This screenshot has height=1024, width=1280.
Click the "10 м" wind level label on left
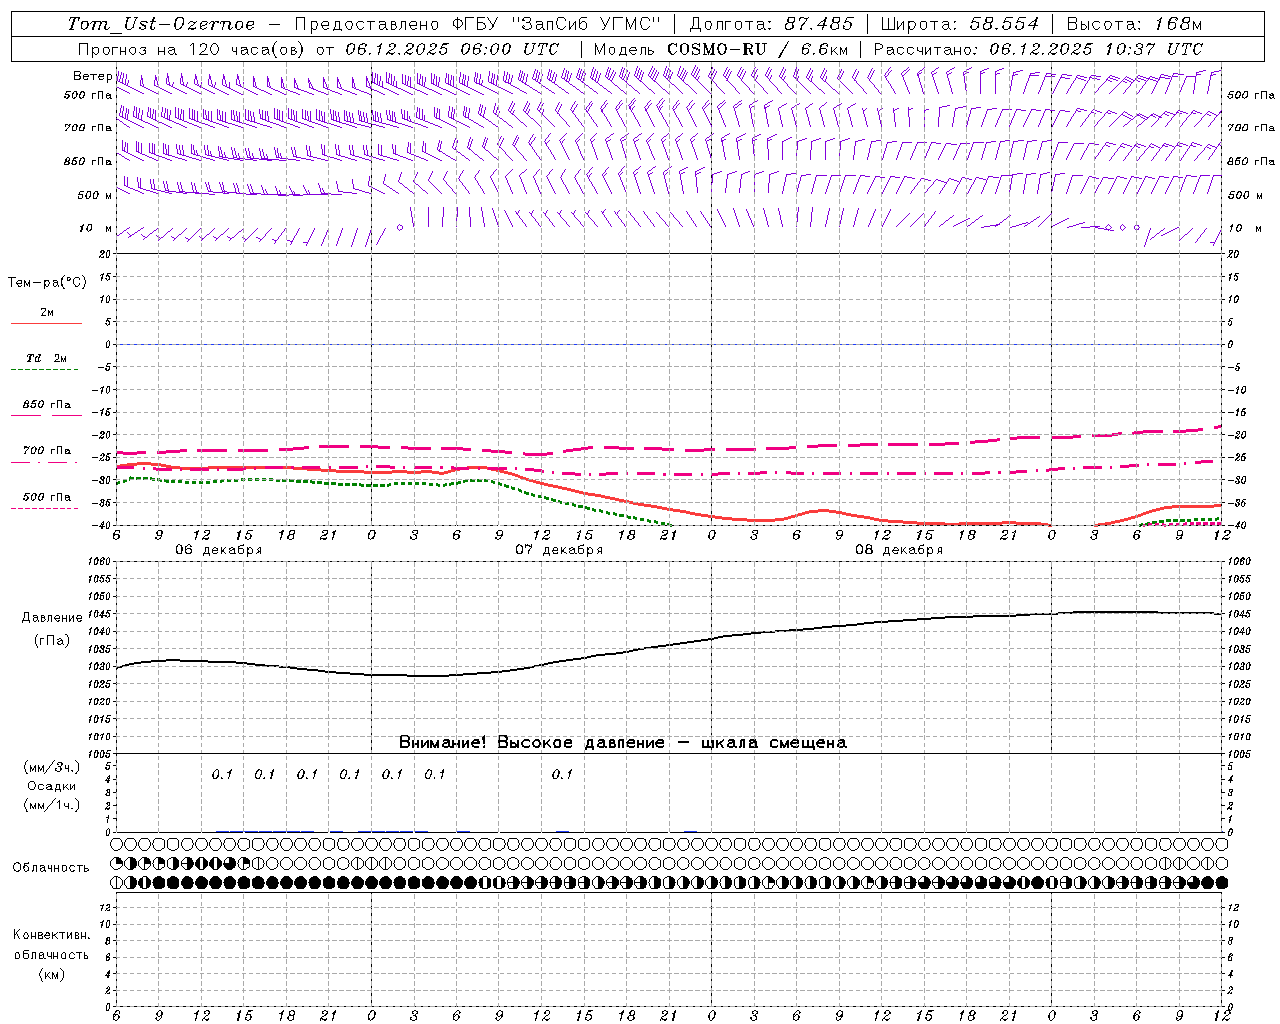pyautogui.click(x=96, y=228)
